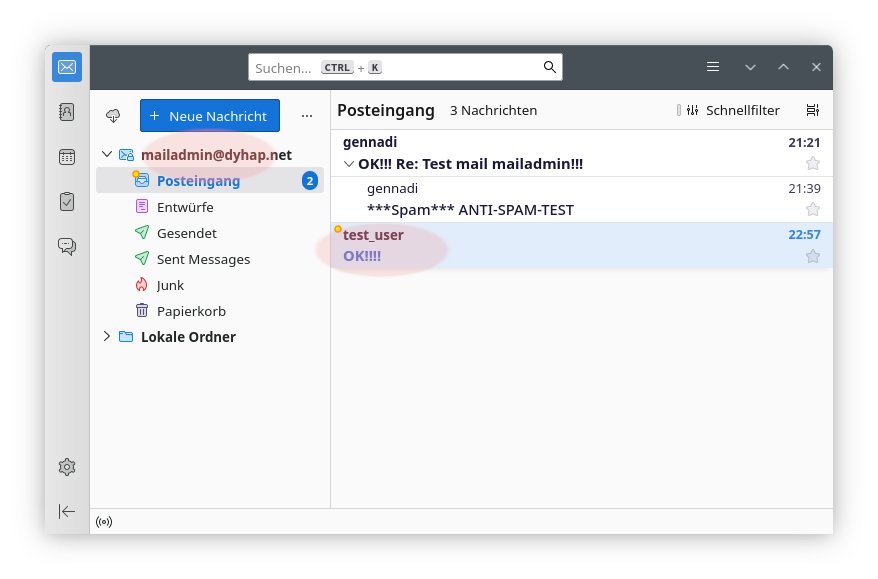Open the Tasks space
This screenshot has height=579, width=878.
coord(67,201)
